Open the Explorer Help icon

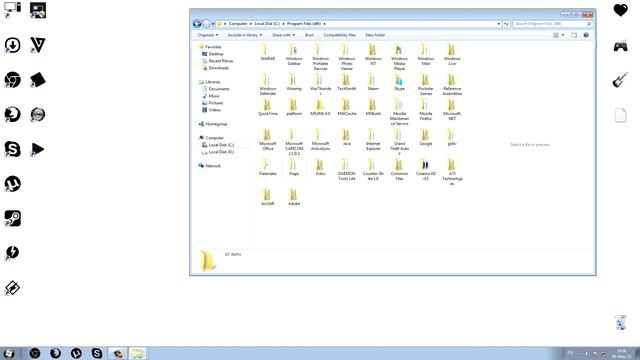point(586,35)
